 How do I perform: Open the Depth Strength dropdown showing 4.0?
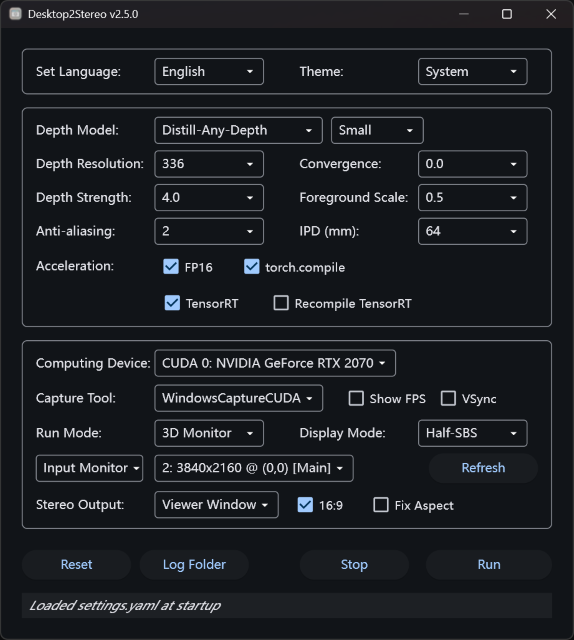point(209,198)
